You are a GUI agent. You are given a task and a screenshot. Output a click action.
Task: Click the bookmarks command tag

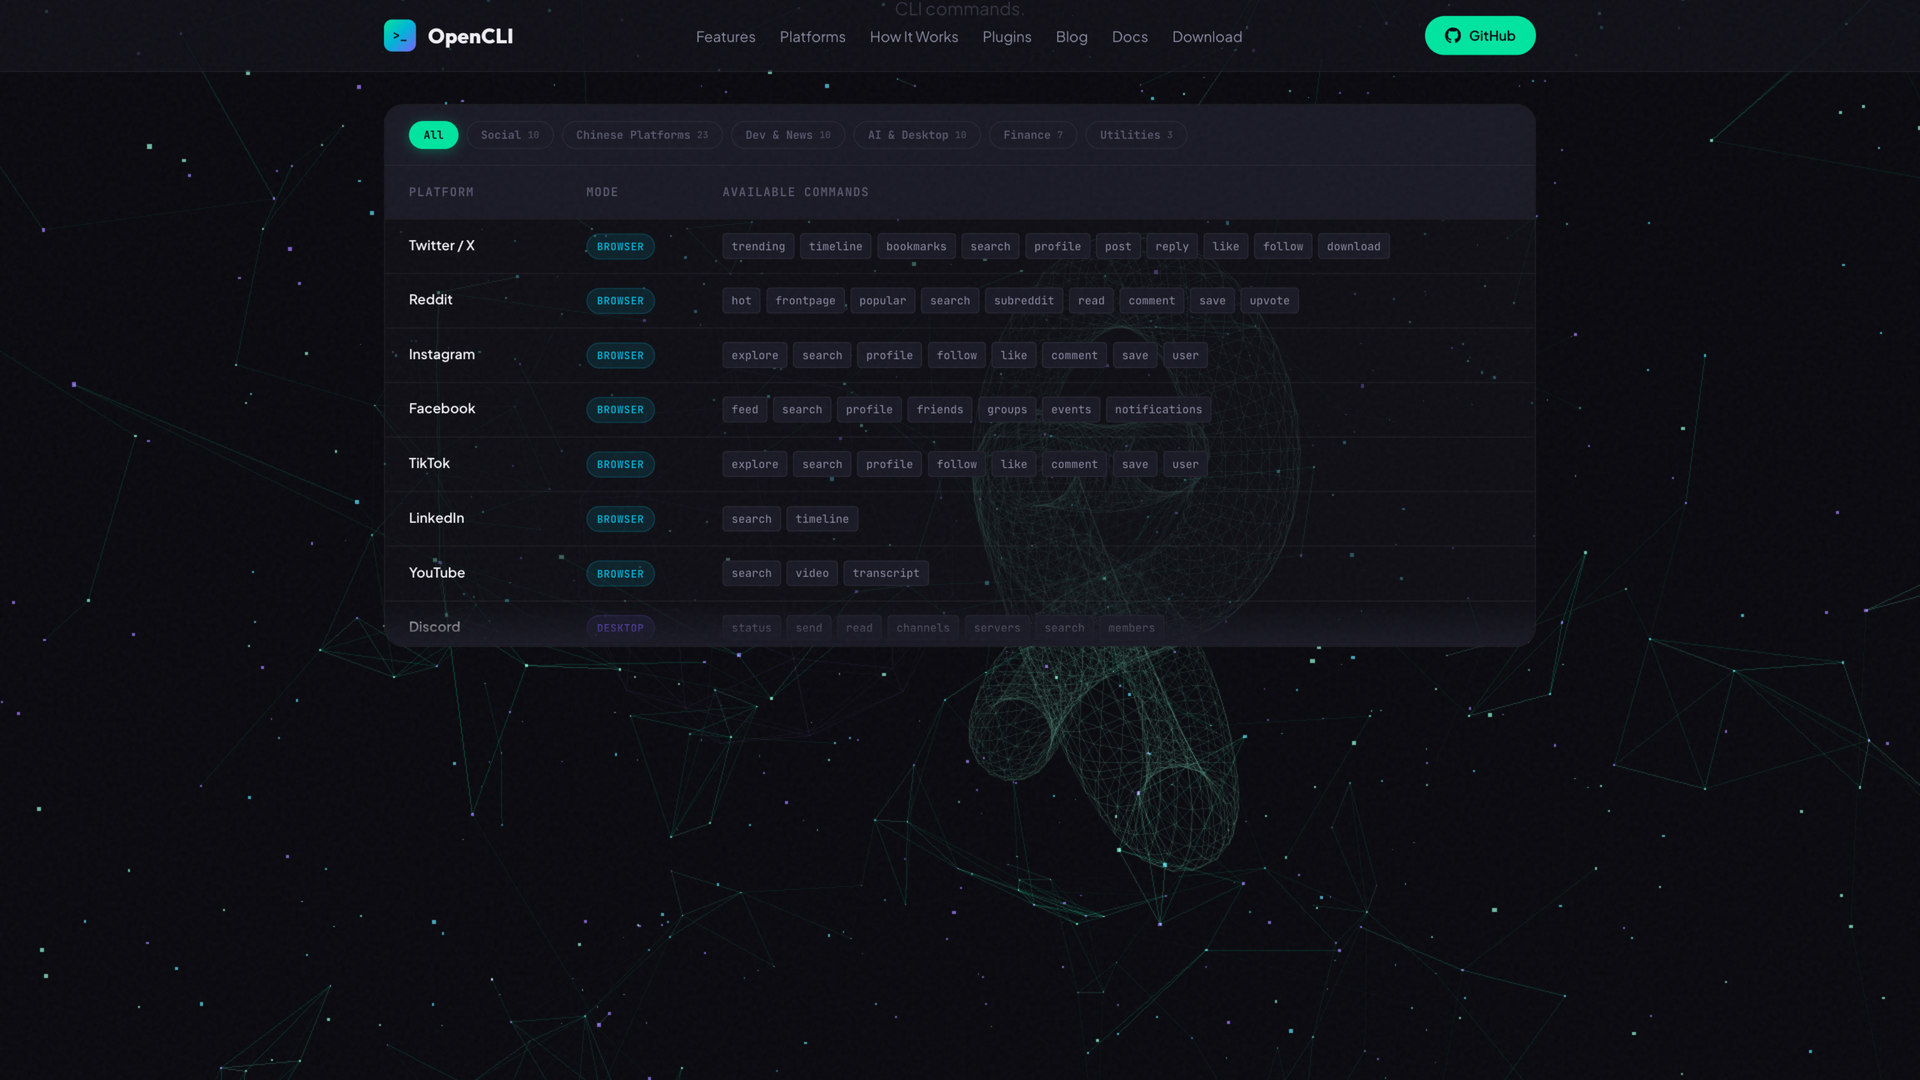(x=916, y=247)
